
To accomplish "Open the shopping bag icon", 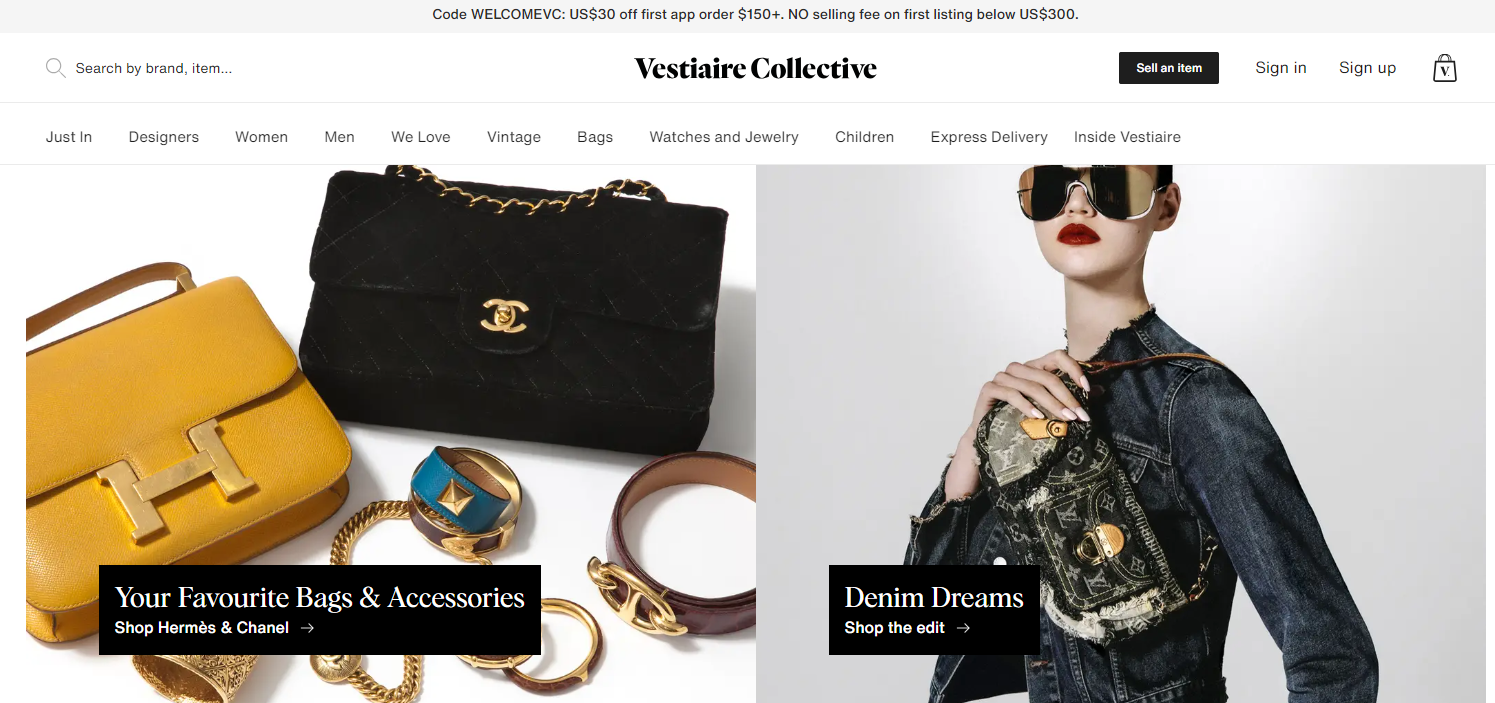I will (x=1444, y=68).
